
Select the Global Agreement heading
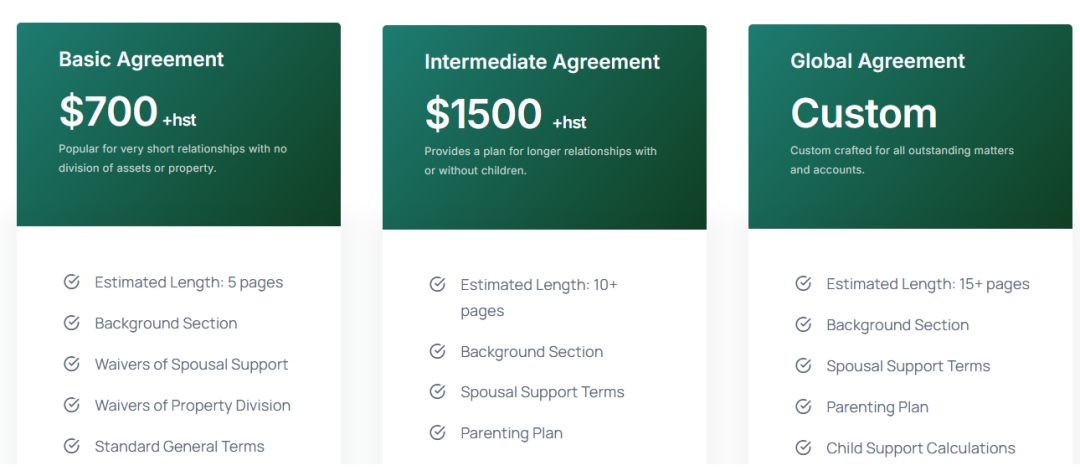(x=878, y=61)
